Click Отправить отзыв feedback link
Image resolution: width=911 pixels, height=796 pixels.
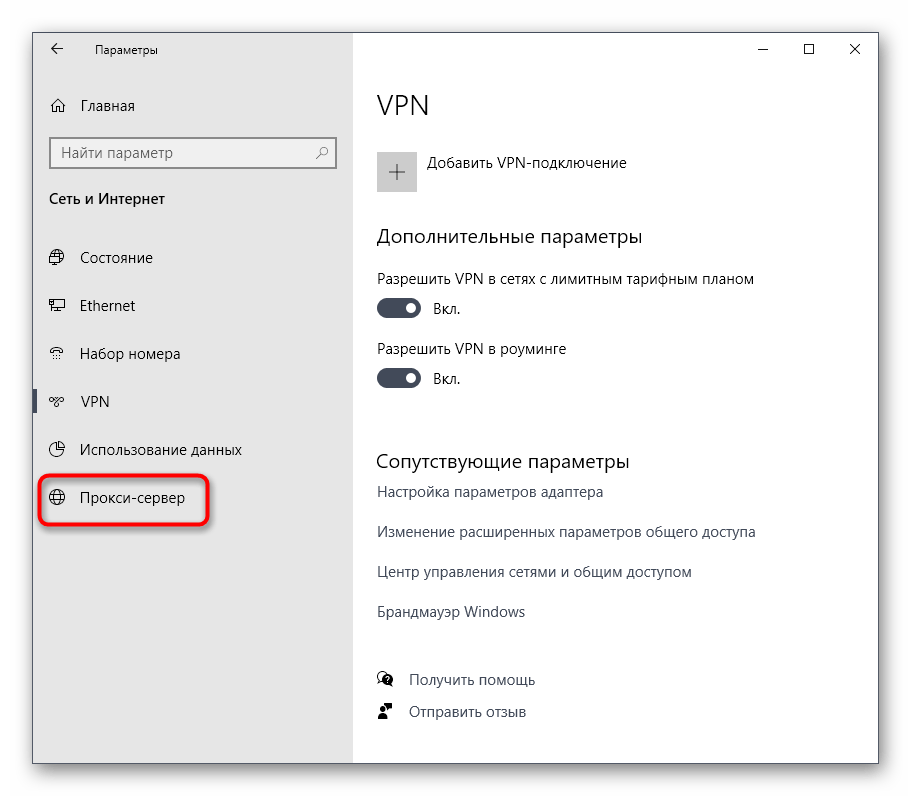tap(467, 712)
